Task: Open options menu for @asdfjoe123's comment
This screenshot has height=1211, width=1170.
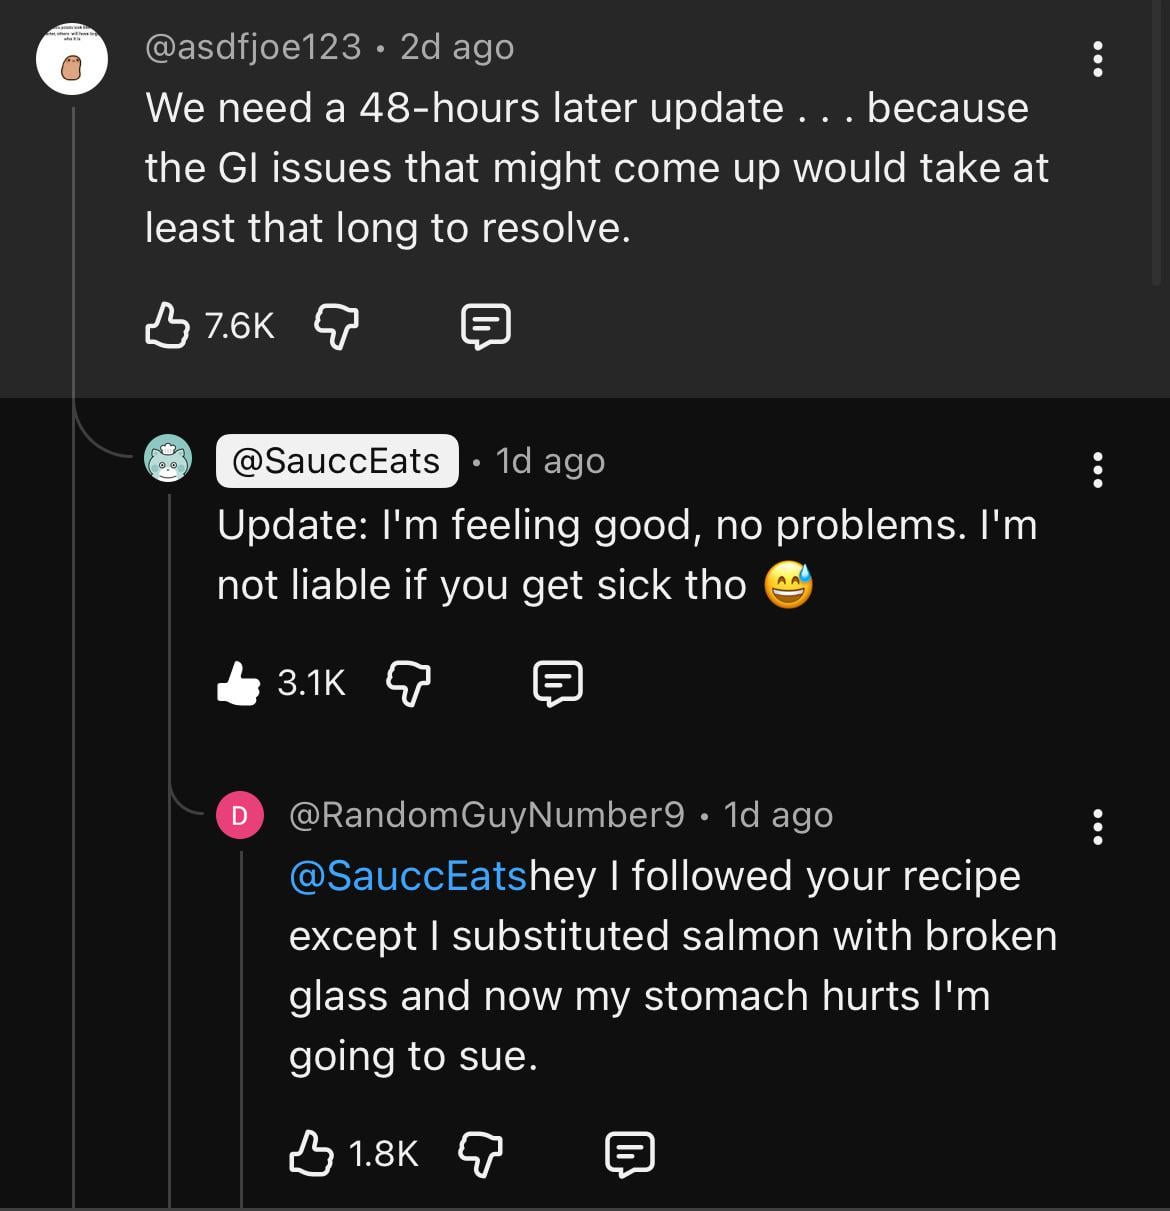Action: [x=1098, y=60]
